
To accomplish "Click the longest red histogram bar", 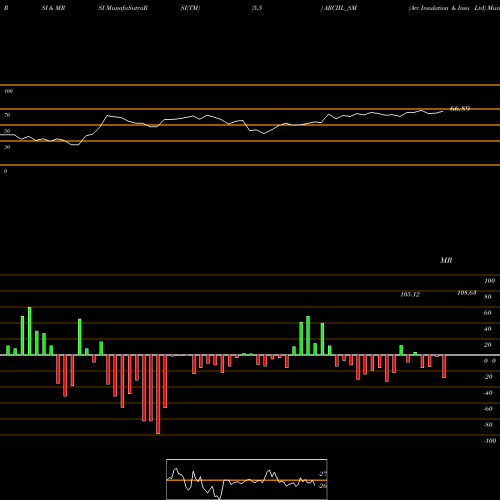I will point(158,394).
